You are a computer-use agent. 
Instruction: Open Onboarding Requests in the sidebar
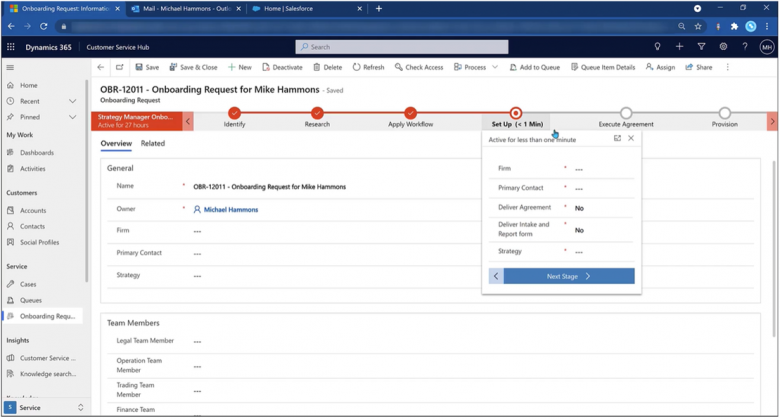pos(43,316)
